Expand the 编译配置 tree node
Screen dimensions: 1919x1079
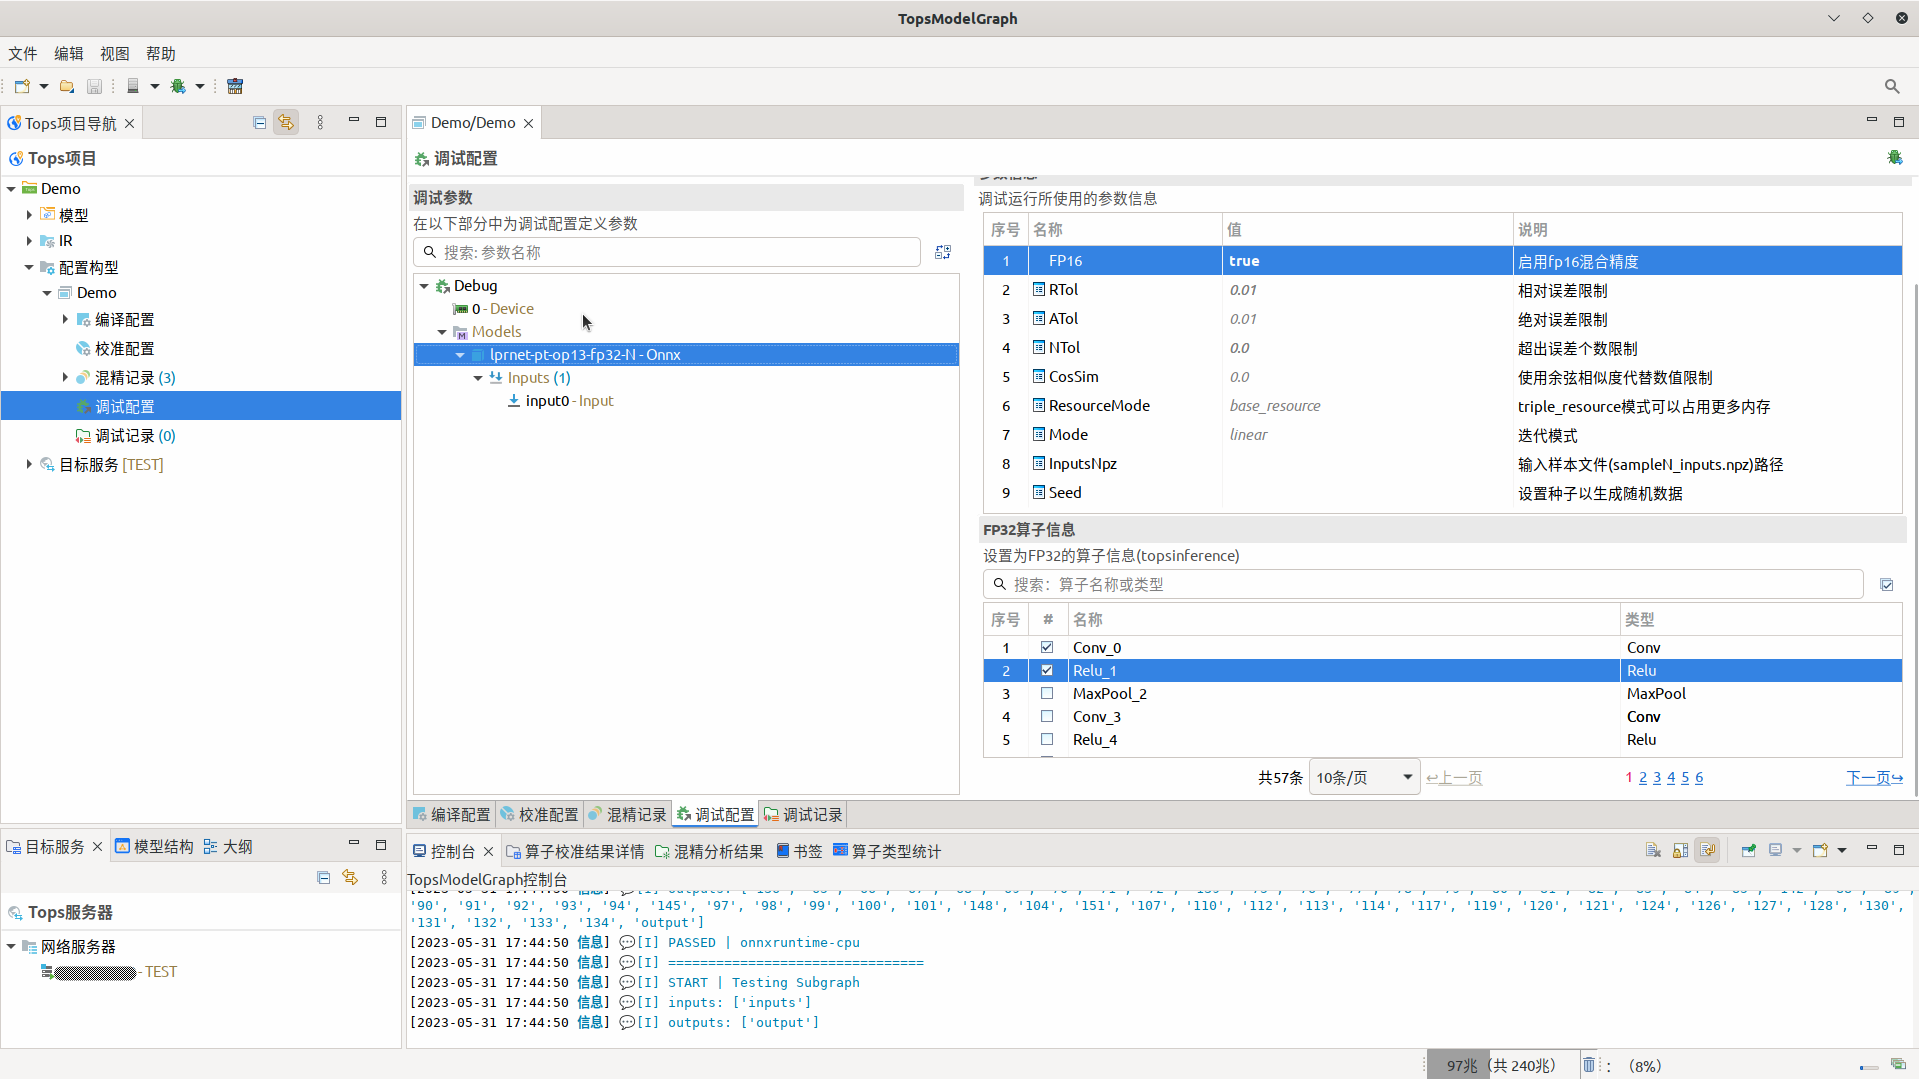tap(65, 319)
